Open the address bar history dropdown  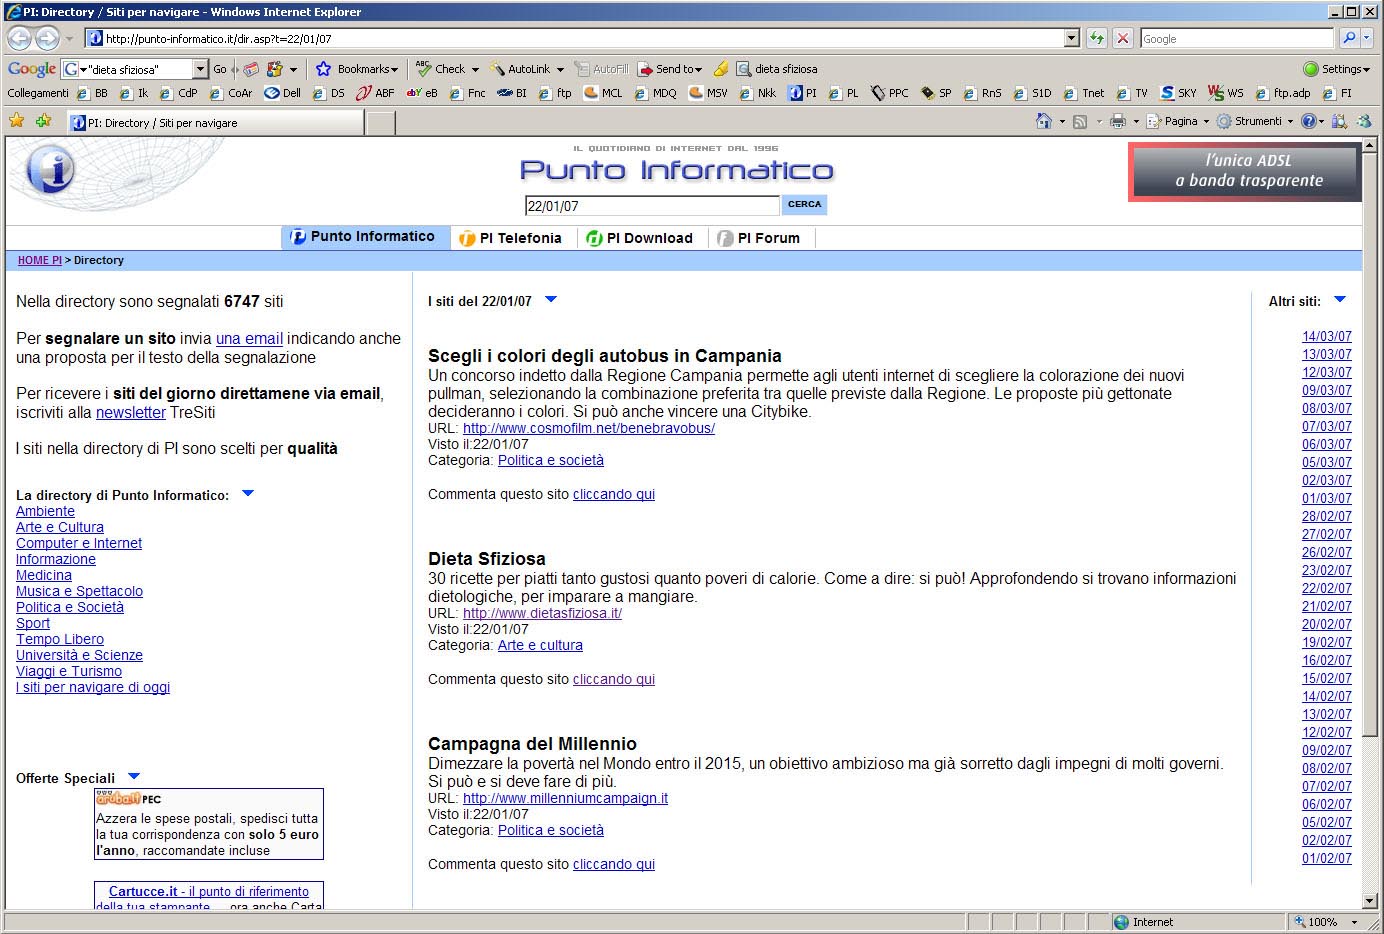pyautogui.click(x=1072, y=39)
